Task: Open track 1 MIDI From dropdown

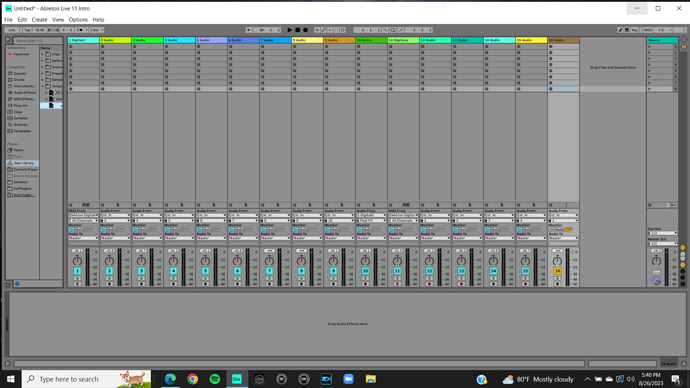Action: [x=83, y=215]
